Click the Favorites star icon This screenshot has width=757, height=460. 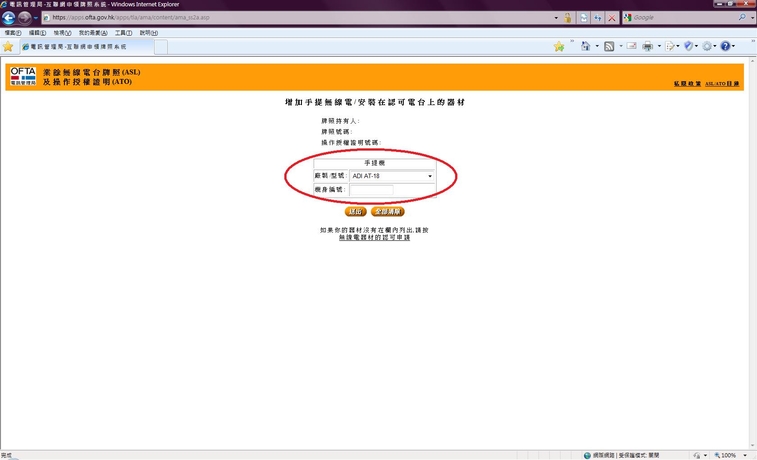pos(8,47)
